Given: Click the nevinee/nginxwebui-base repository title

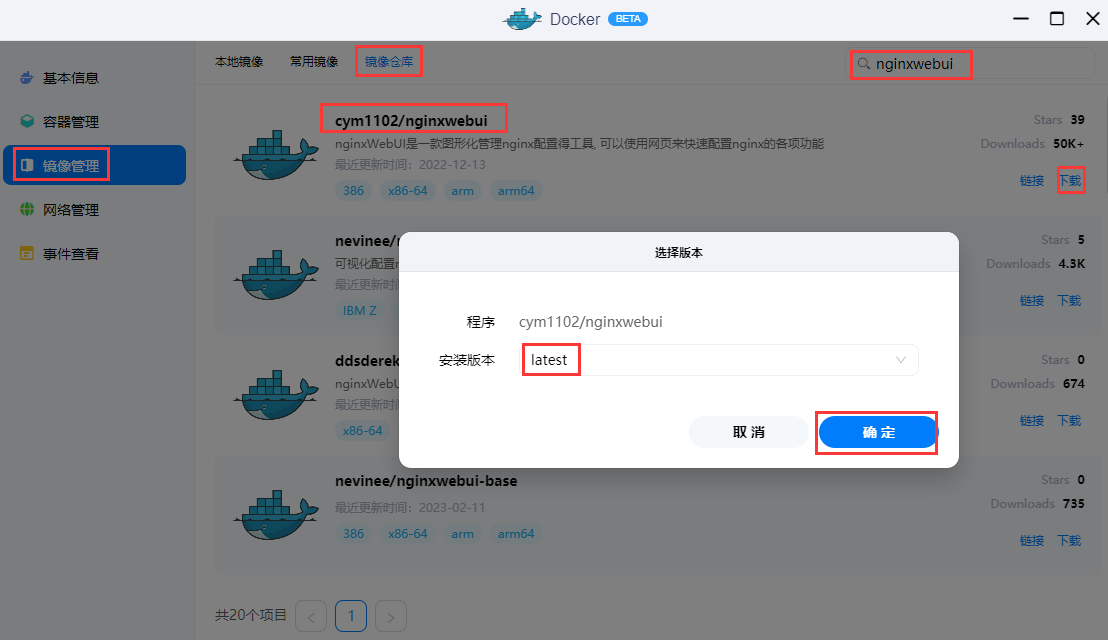Looking at the screenshot, I should (426, 481).
